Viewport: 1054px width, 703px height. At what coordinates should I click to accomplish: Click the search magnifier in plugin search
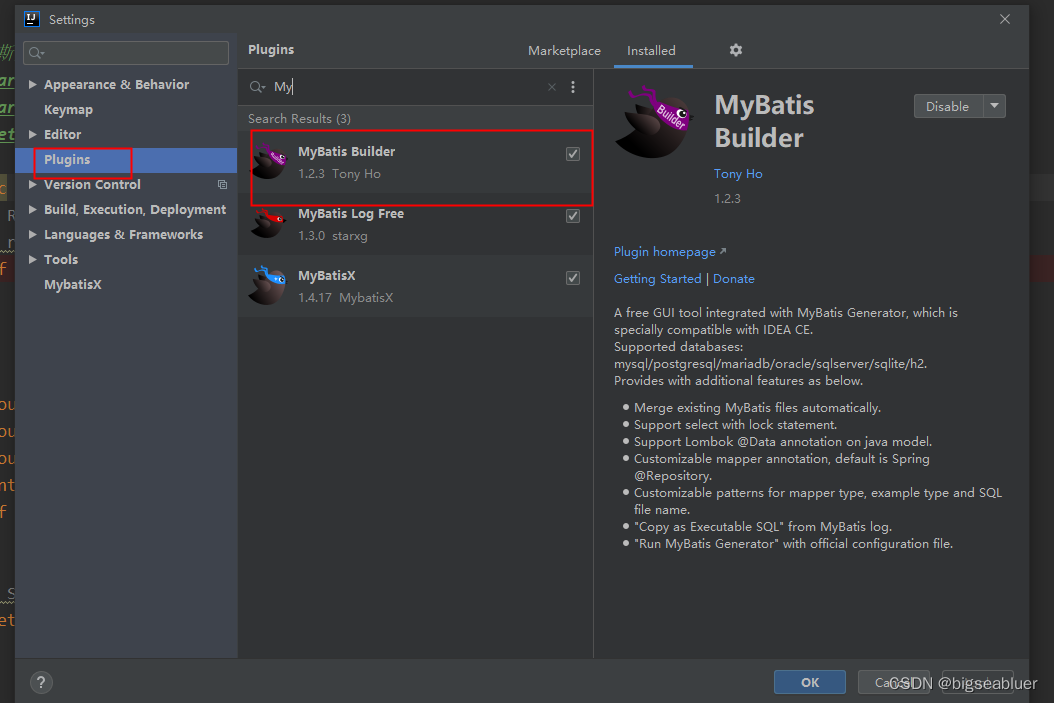257,87
